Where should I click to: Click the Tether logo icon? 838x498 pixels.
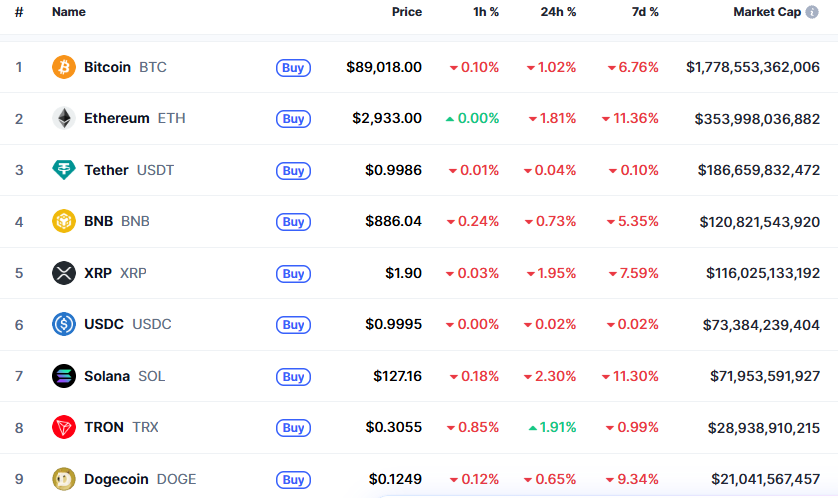[x=64, y=170]
